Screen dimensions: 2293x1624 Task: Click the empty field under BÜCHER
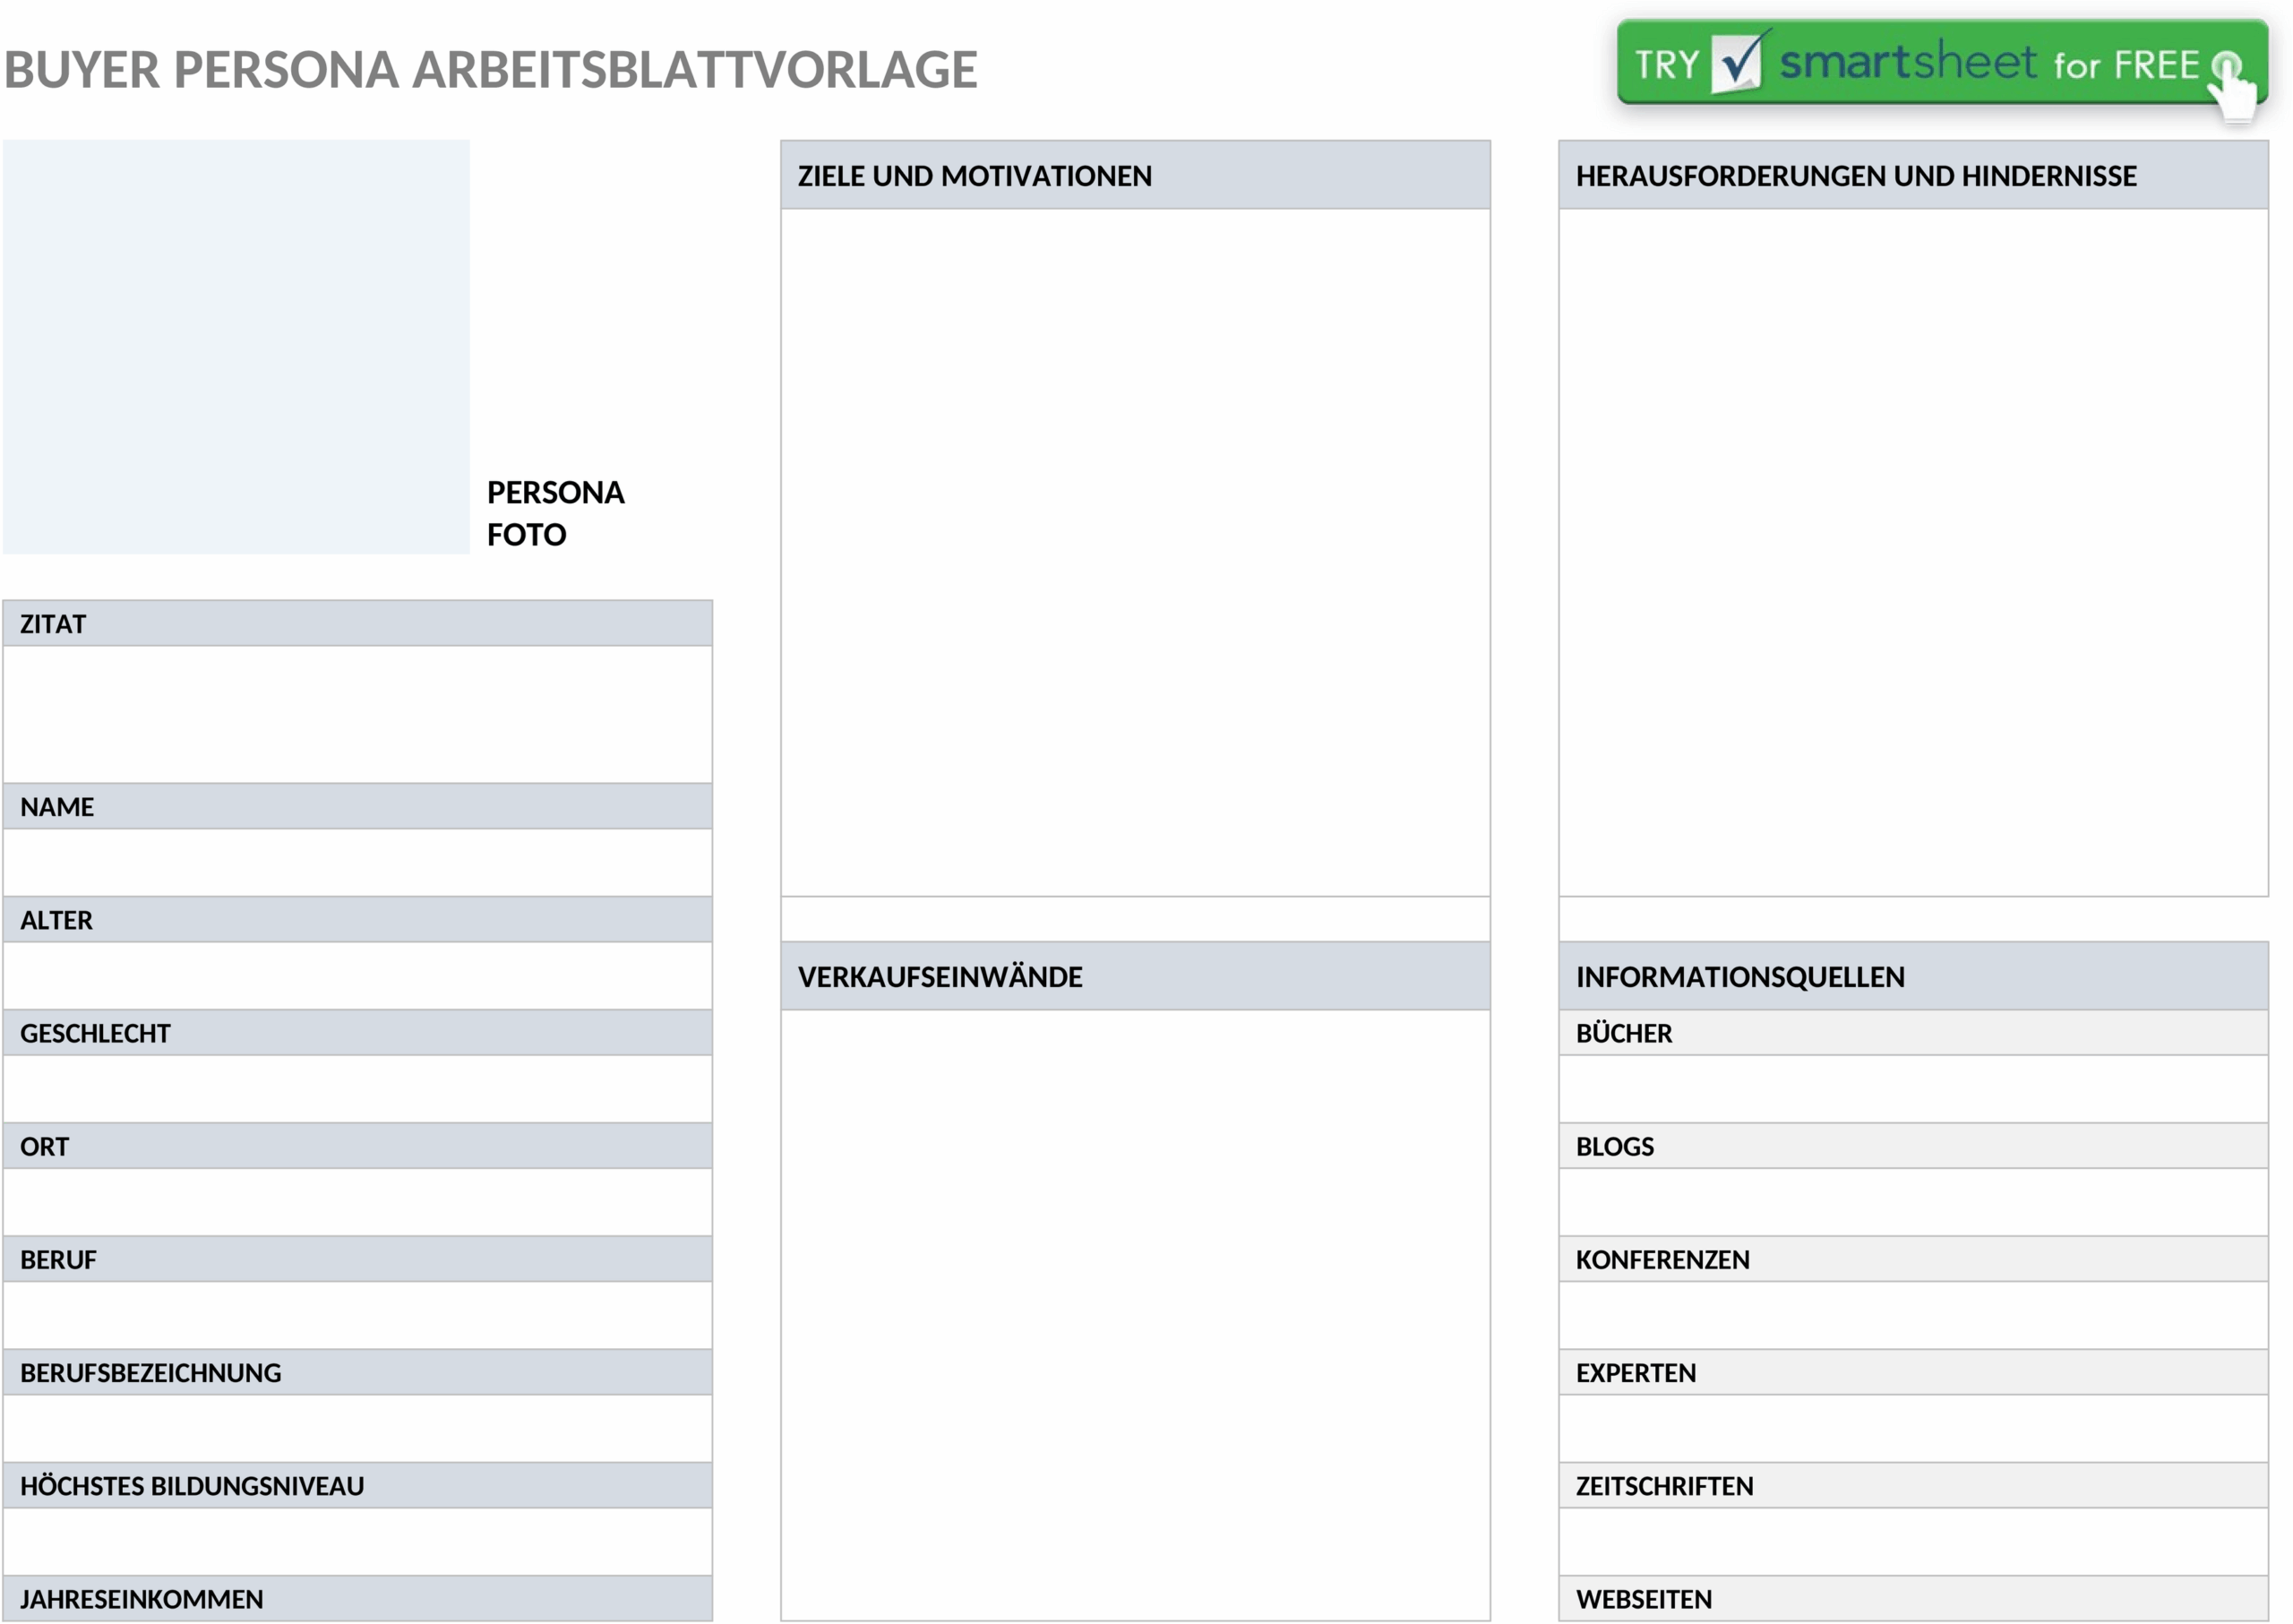coord(1913,1088)
